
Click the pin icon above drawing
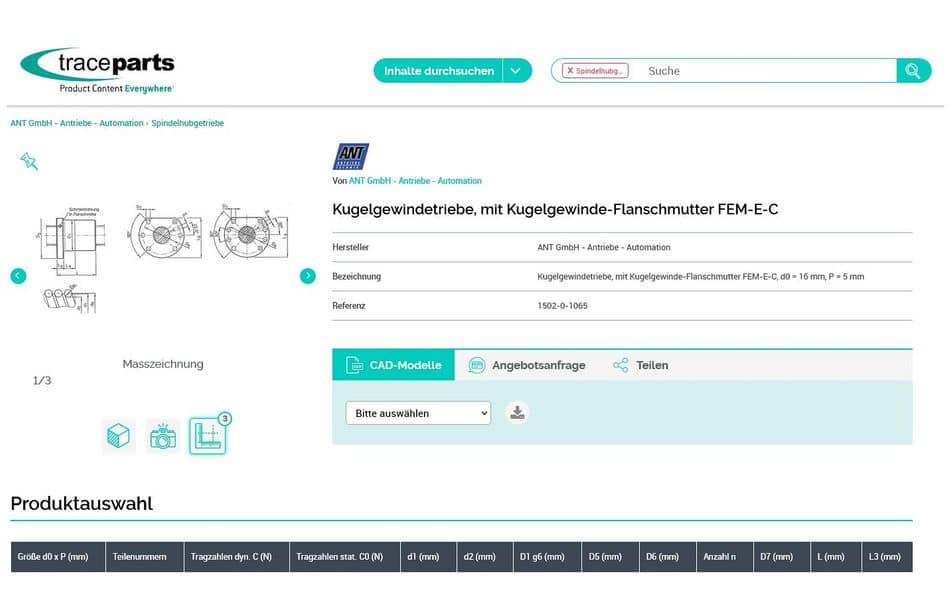pos(28,161)
